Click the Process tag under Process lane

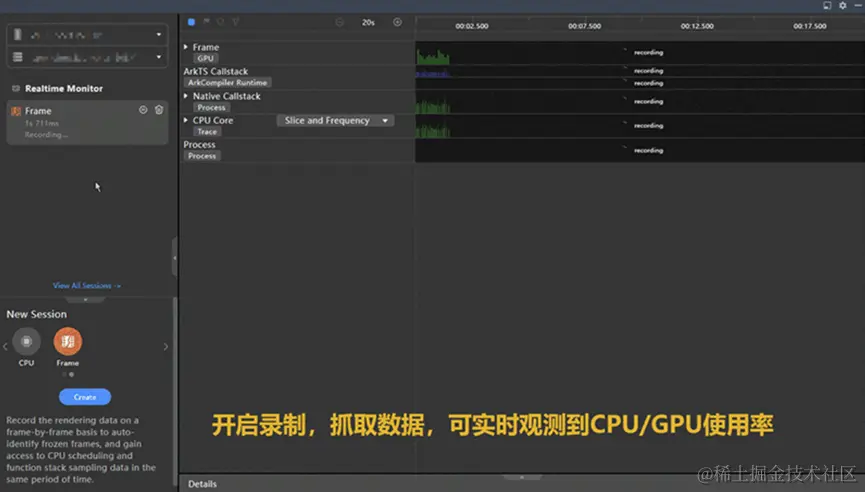(x=202, y=156)
